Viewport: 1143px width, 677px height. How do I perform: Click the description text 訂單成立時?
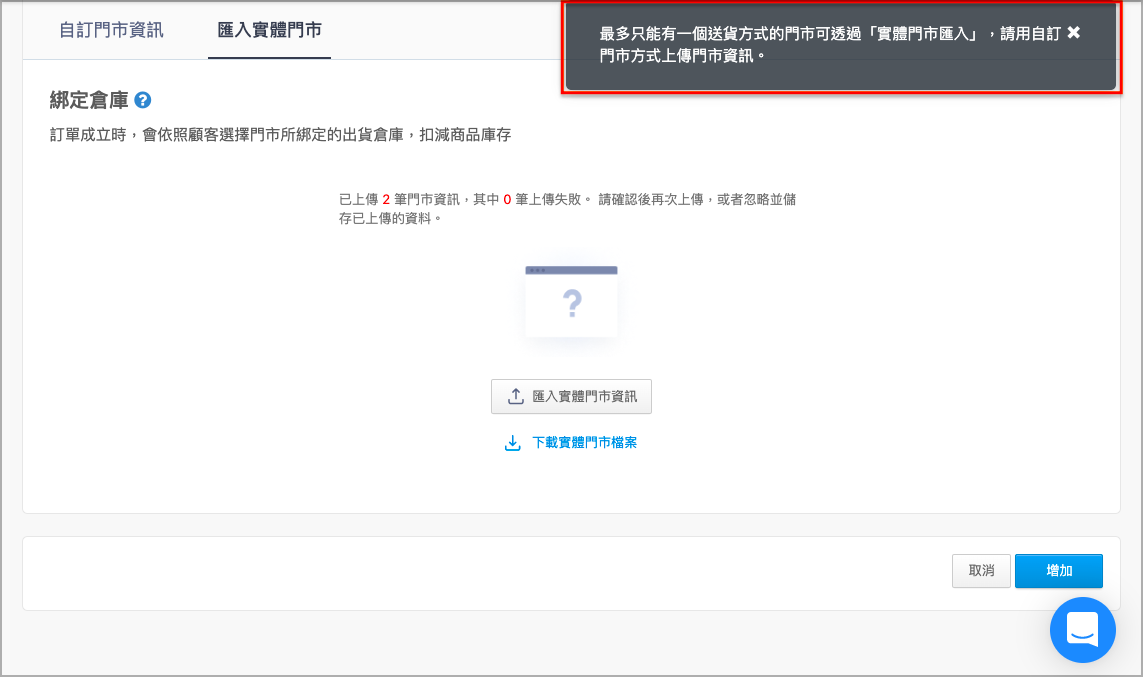click(x=88, y=135)
